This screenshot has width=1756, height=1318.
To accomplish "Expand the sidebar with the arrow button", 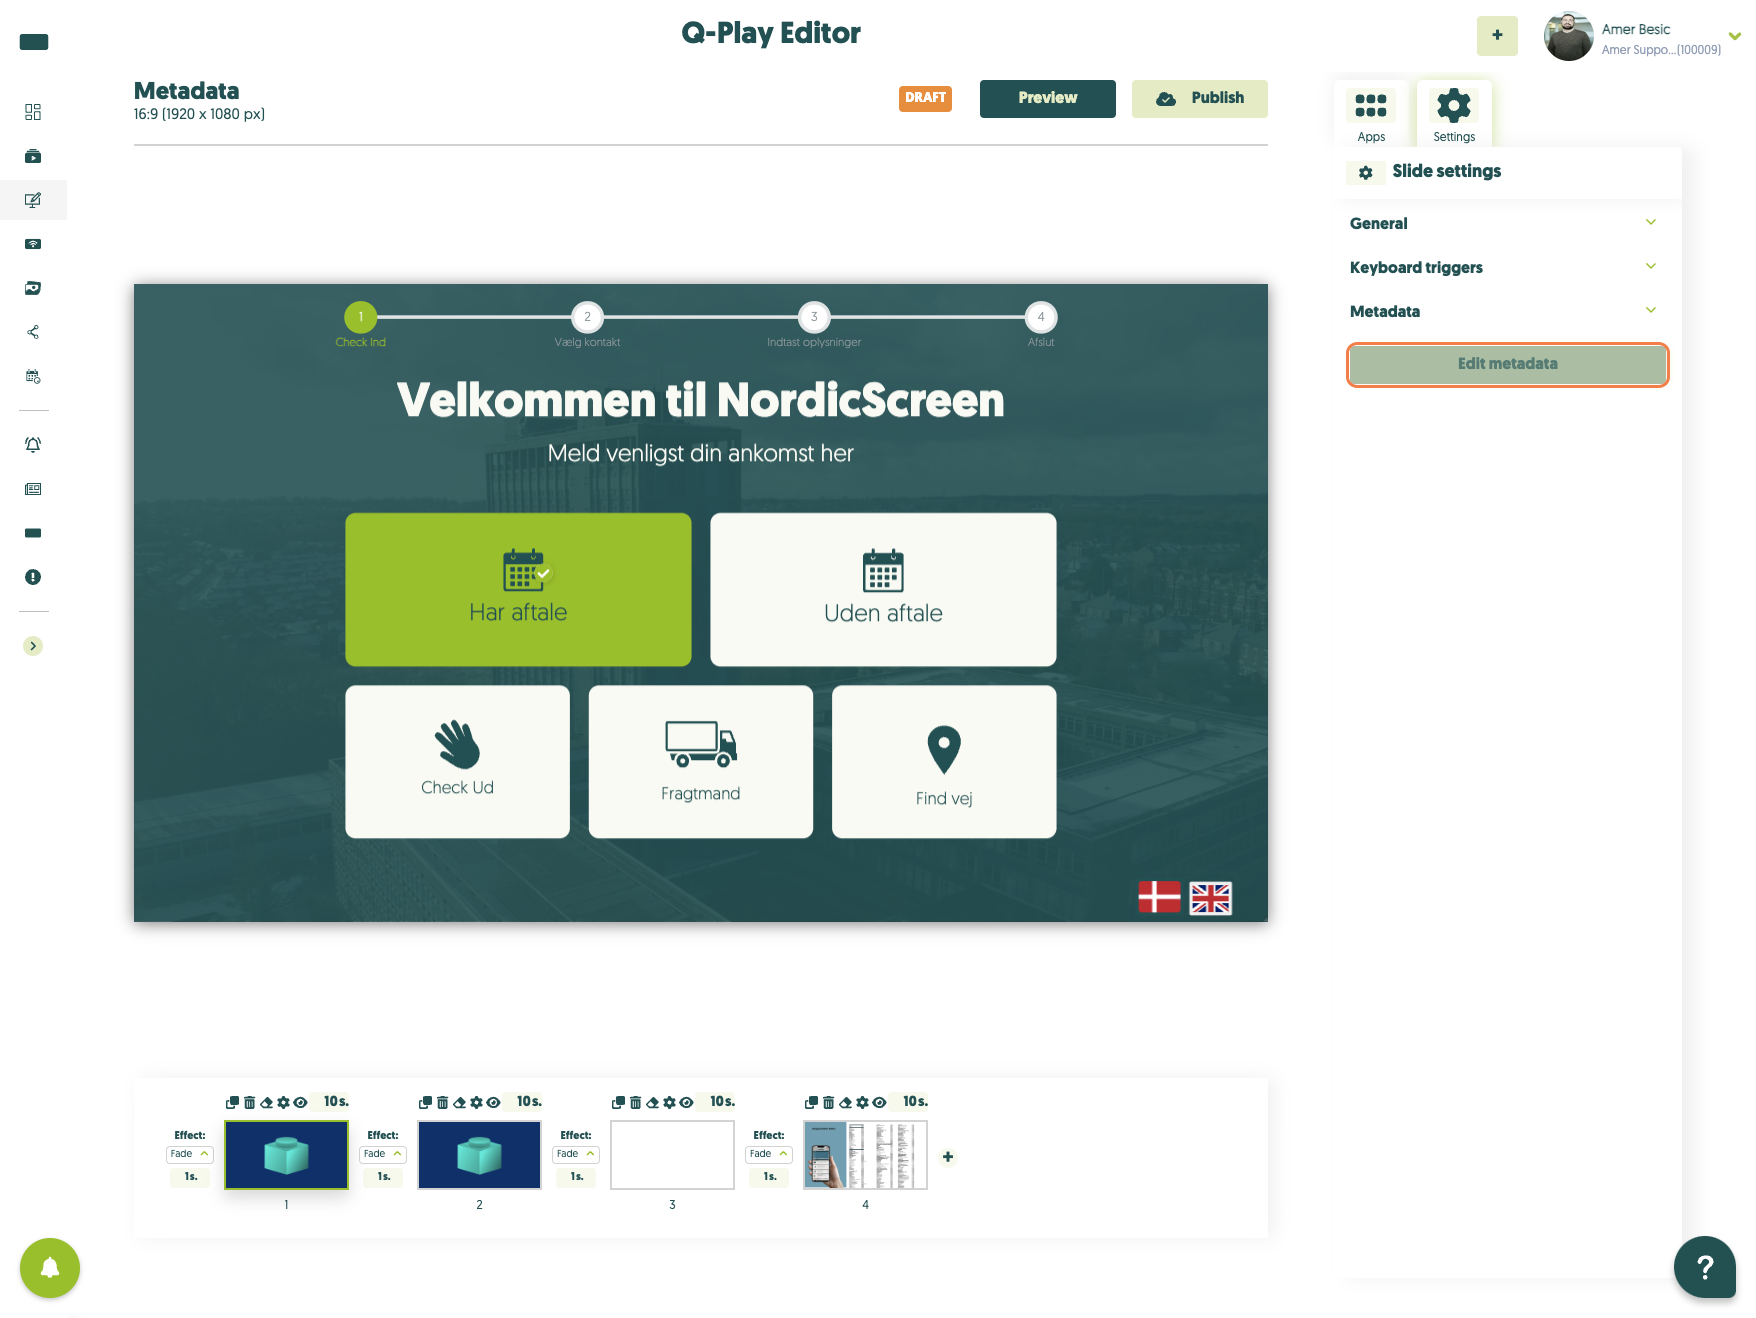I will pyautogui.click(x=33, y=646).
